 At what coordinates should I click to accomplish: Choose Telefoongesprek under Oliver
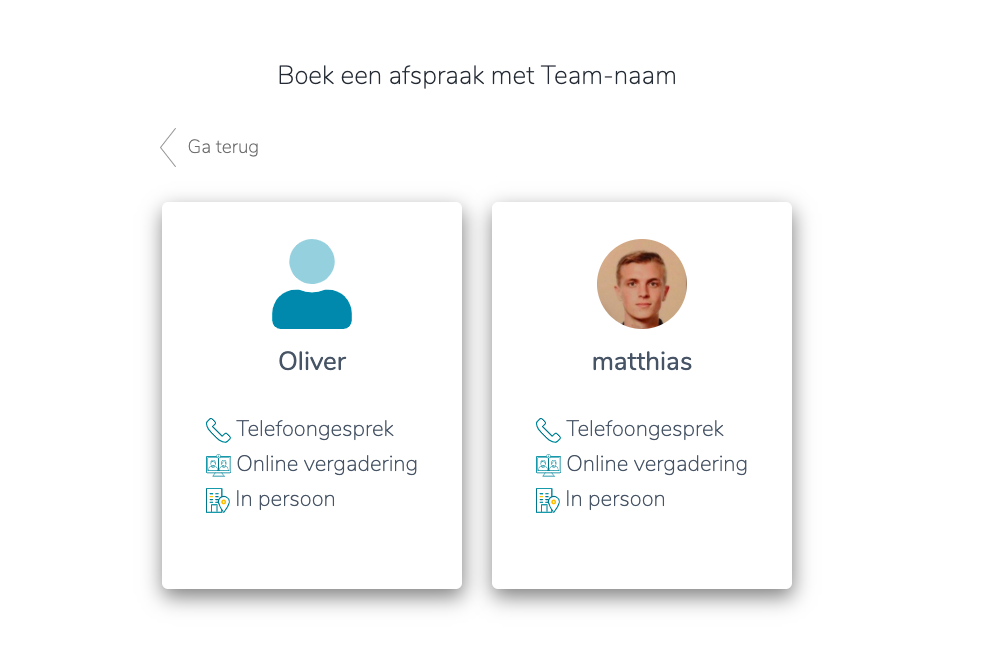coord(315,429)
